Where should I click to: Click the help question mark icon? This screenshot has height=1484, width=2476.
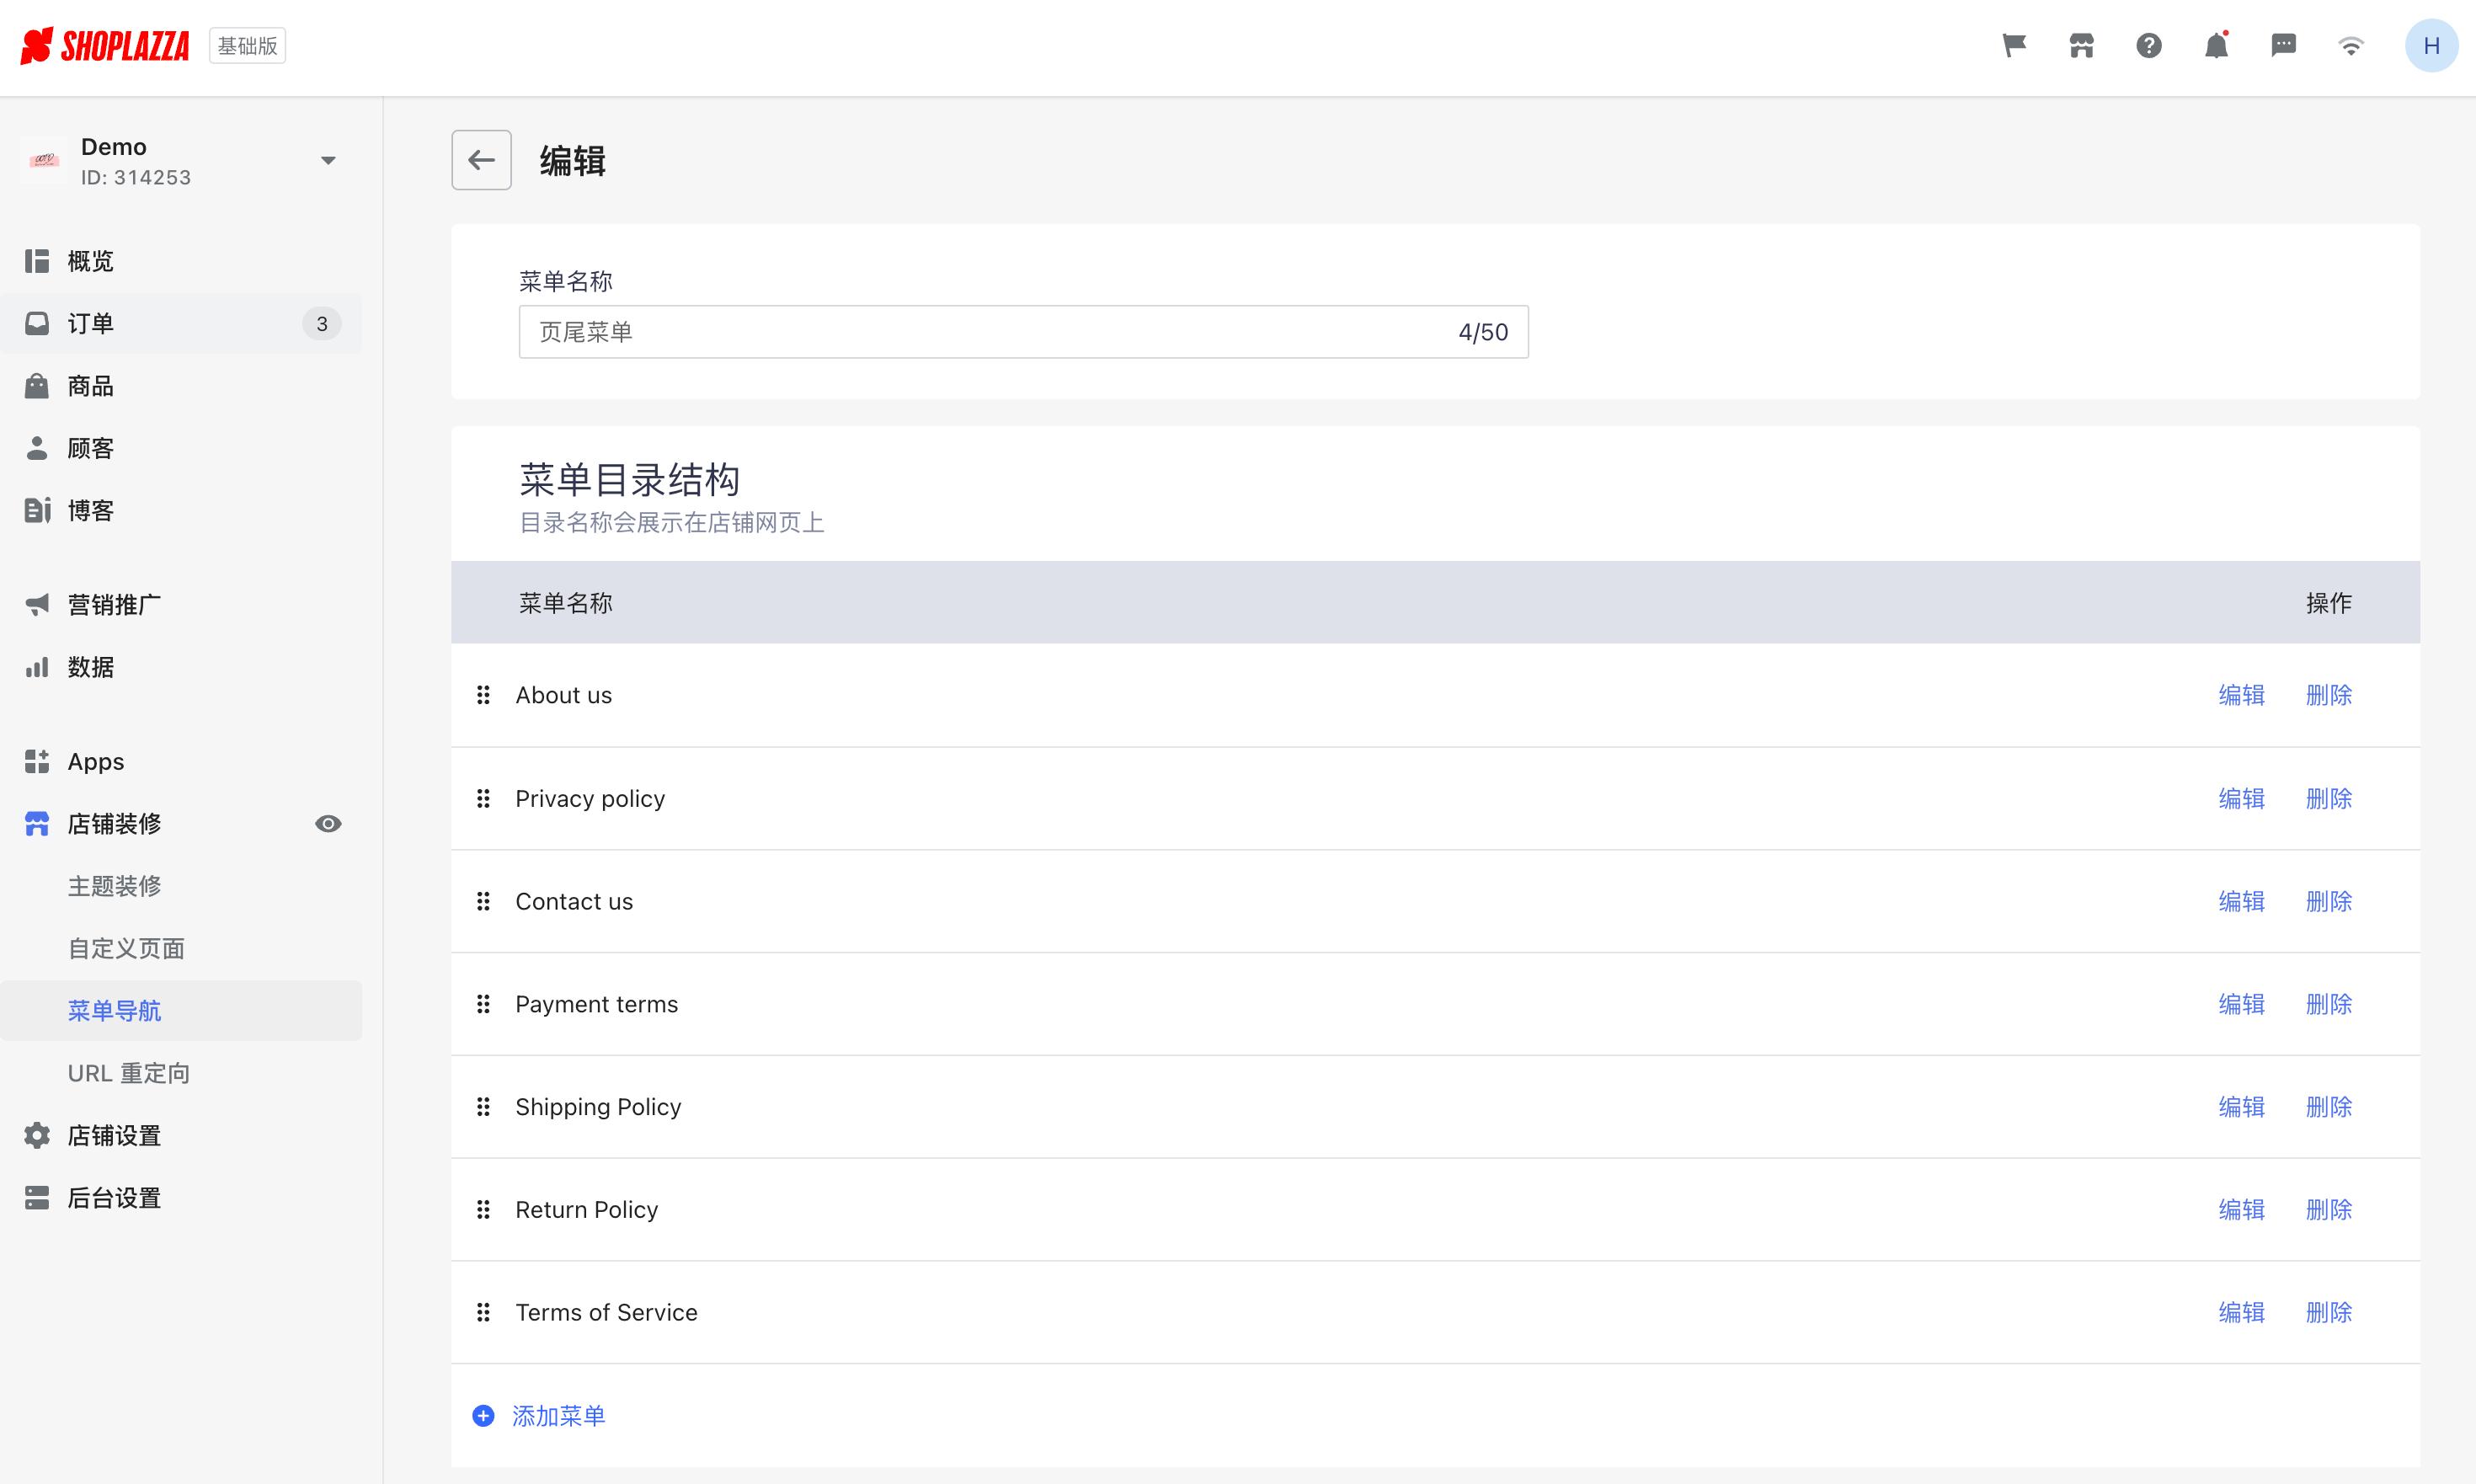click(x=2149, y=45)
